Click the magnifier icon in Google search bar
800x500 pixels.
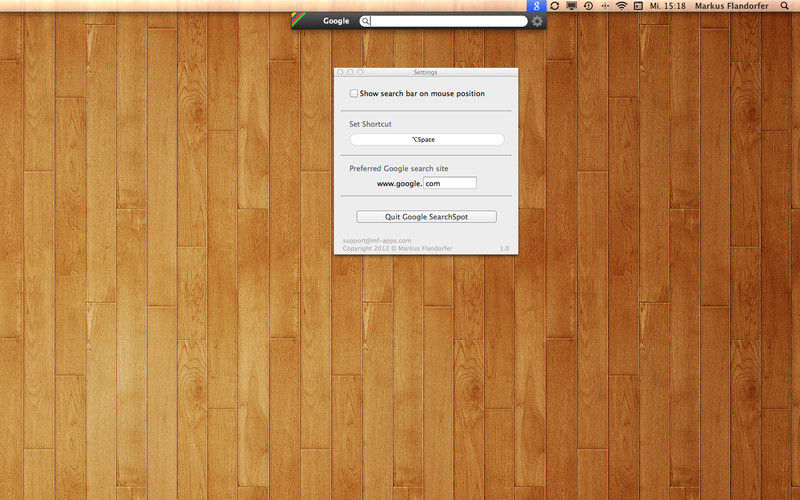tap(365, 21)
